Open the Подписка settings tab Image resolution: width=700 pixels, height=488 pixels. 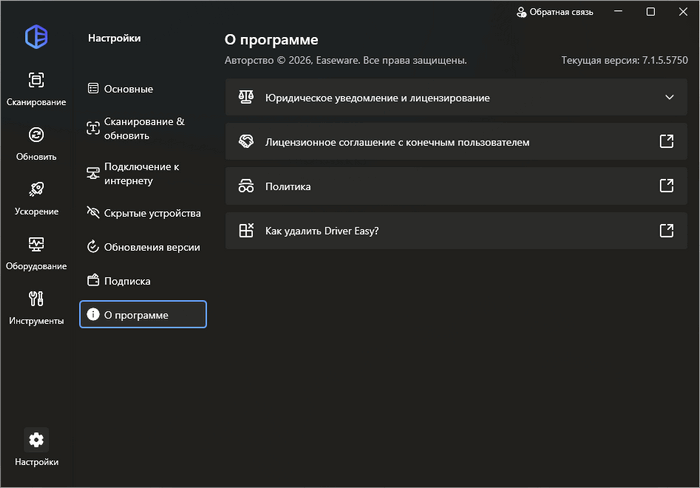[143, 281]
